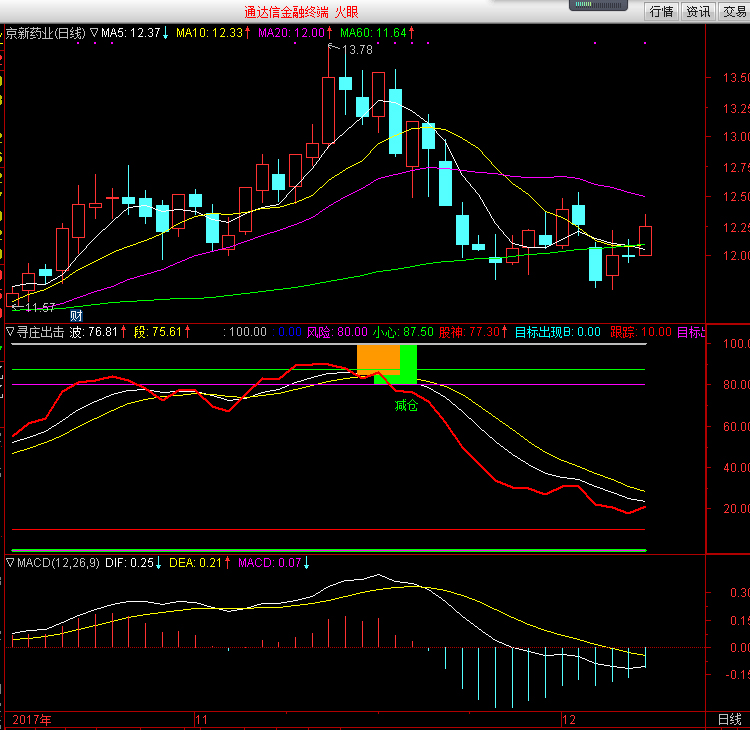
Task: Click the 目标出现B: 0.00 value
Action: pos(558,332)
